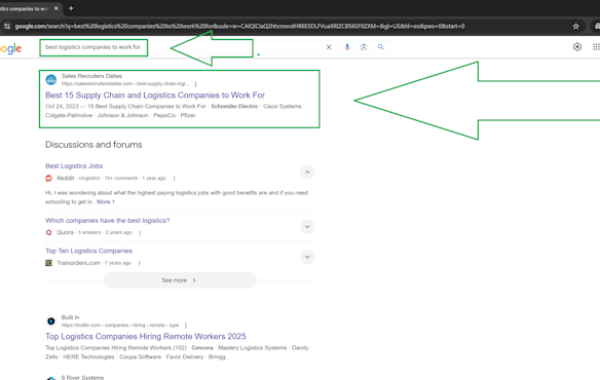
Task: Open more options for Quora discussion
Action: (x=140, y=233)
